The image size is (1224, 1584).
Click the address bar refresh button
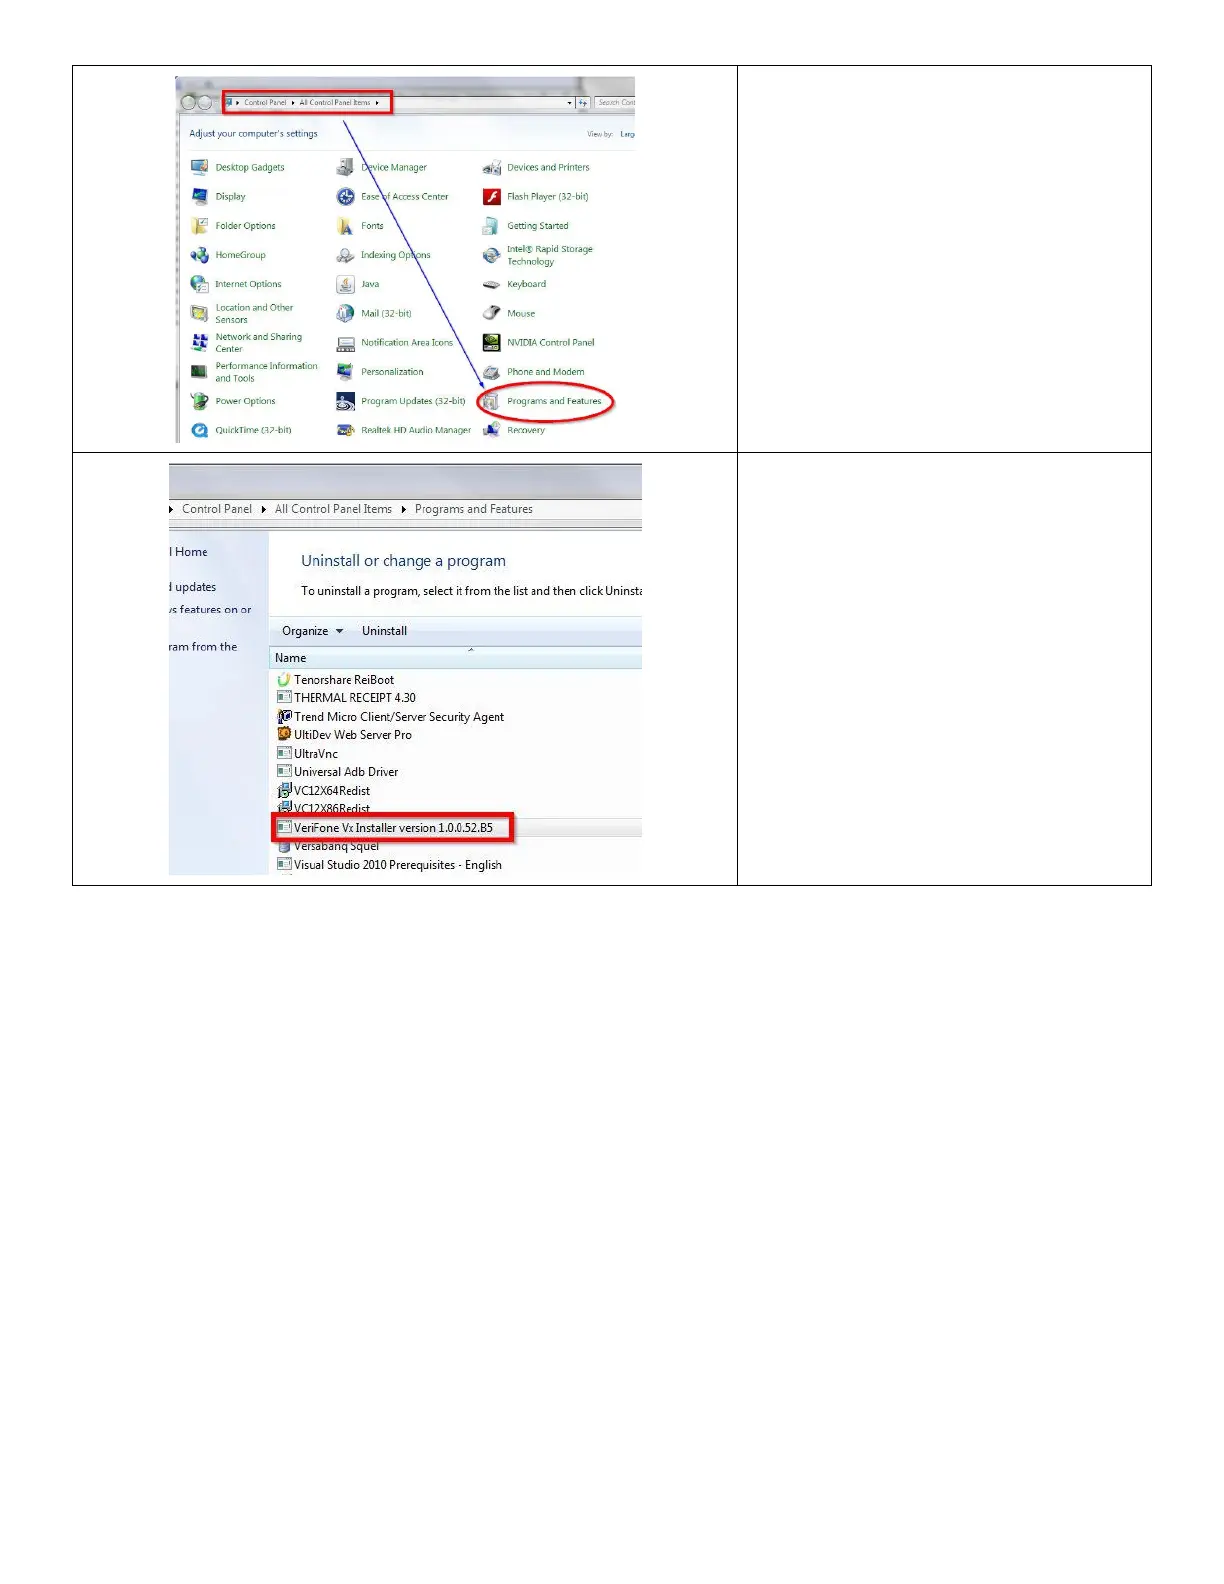pyautogui.click(x=583, y=102)
